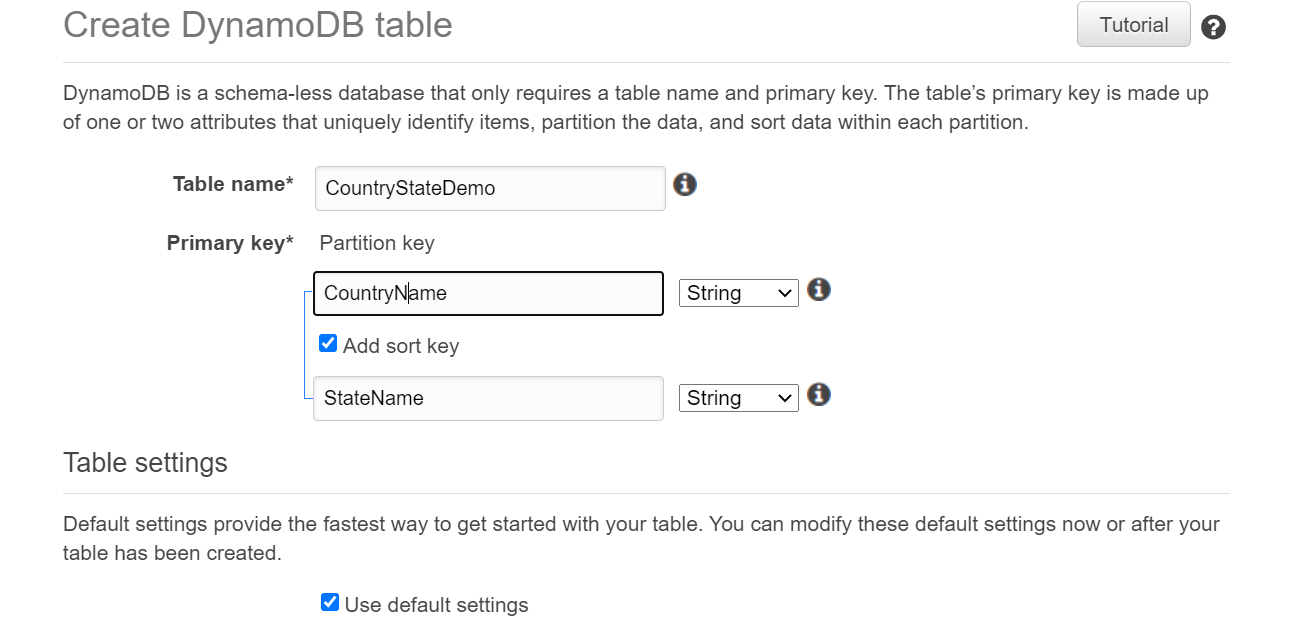Click the default settings description paragraph
This screenshot has width=1296, height=626.
641,538
